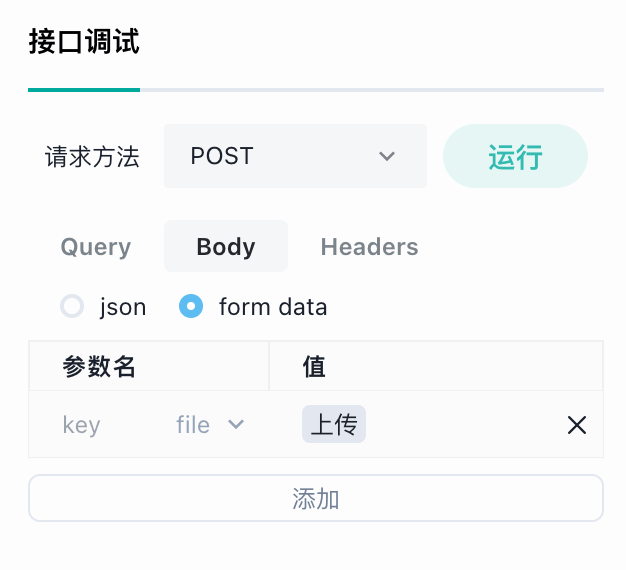Click the 值 column header

pyautogui.click(x=314, y=366)
